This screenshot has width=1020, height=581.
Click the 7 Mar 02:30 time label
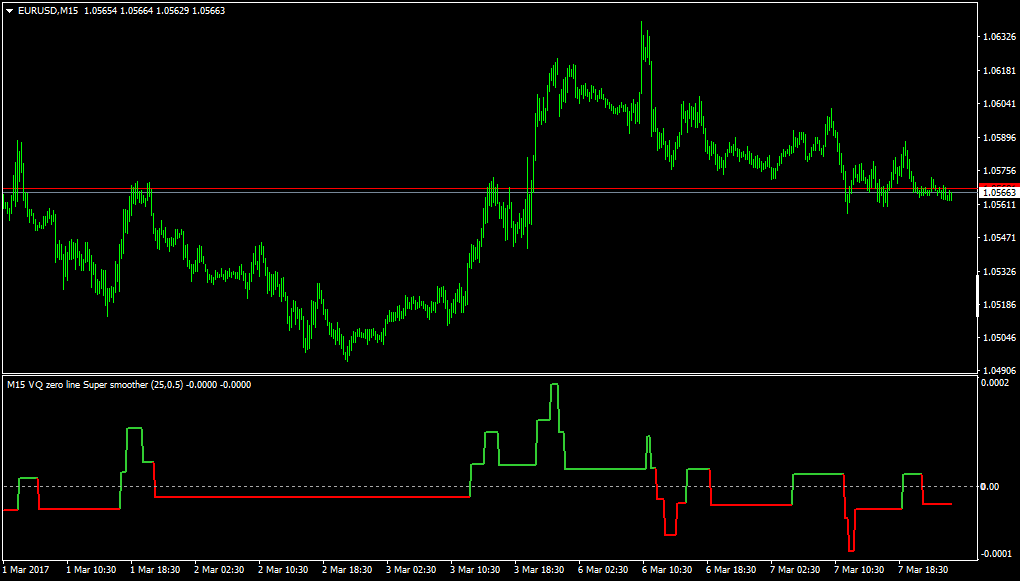tap(795, 570)
